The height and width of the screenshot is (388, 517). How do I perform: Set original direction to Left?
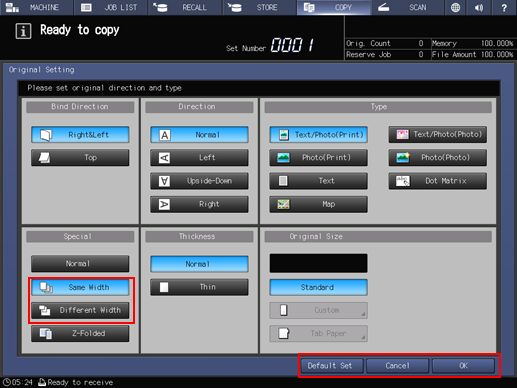click(x=199, y=158)
